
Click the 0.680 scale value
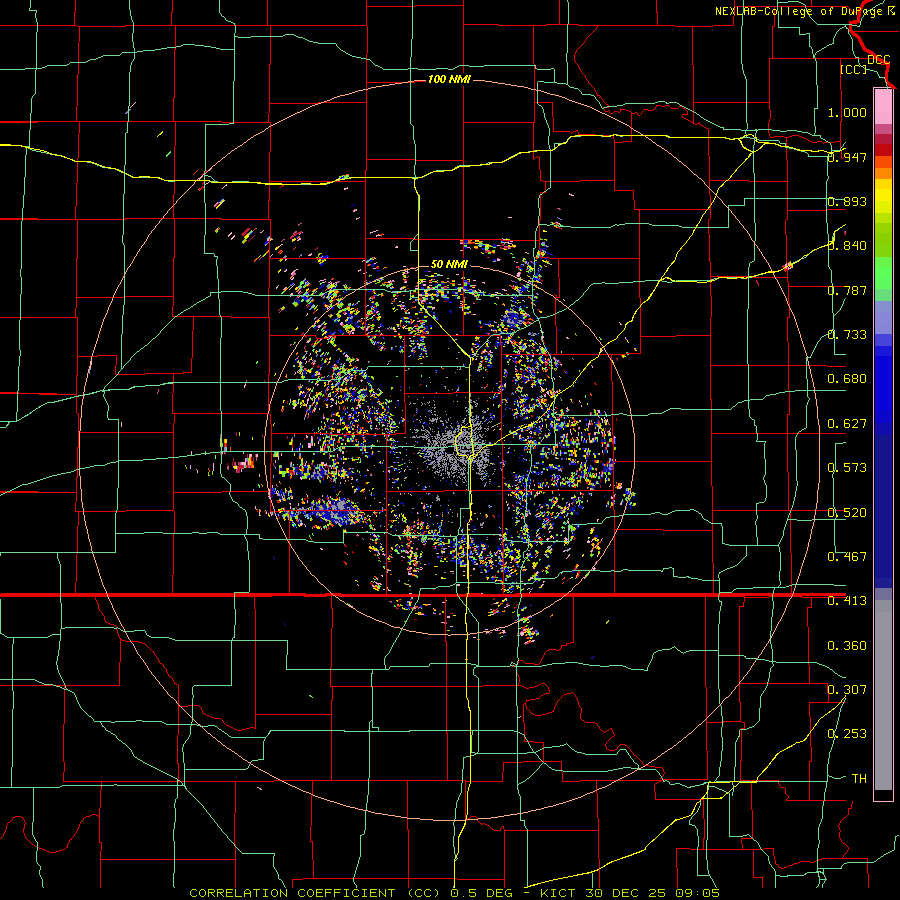pos(847,379)
